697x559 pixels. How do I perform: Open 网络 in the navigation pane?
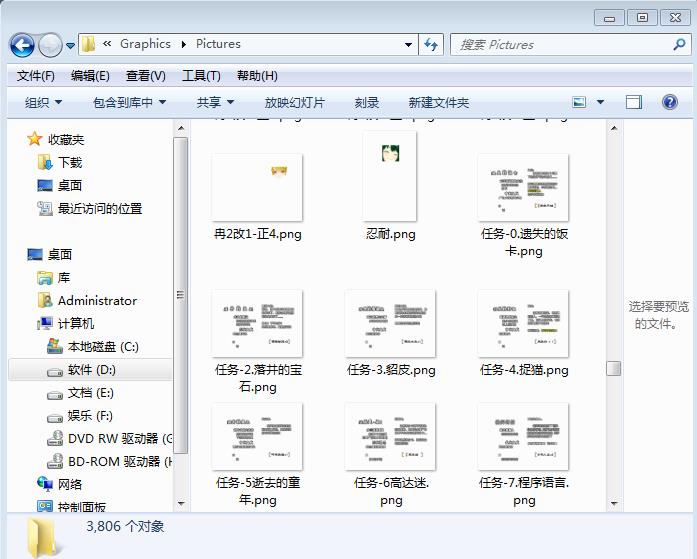70,484
